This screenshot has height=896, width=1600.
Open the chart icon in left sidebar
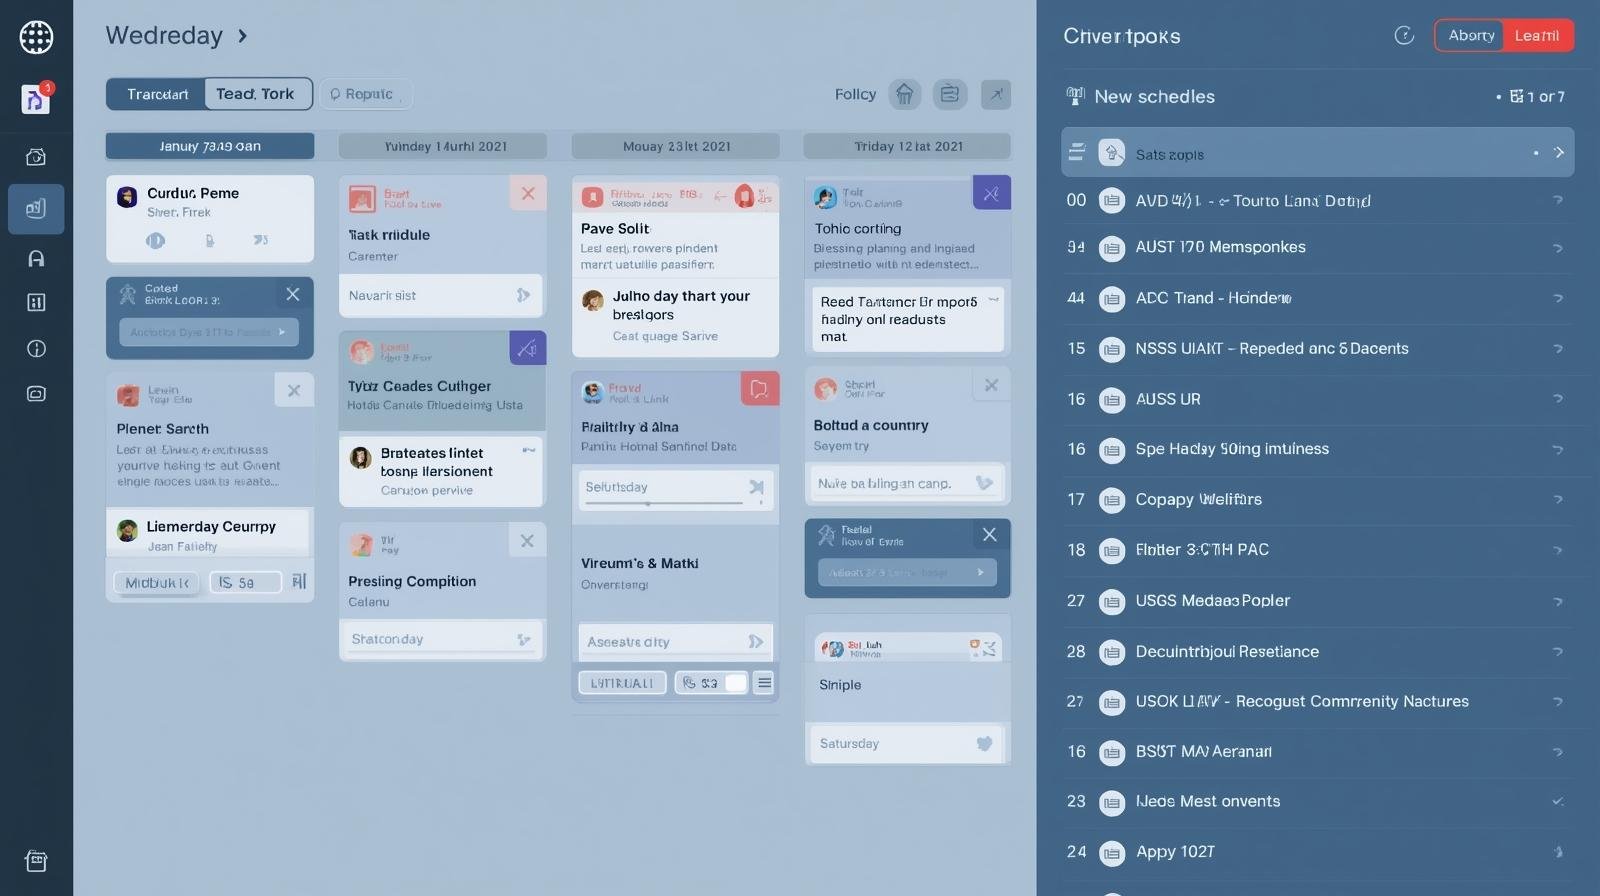[36, 302]
